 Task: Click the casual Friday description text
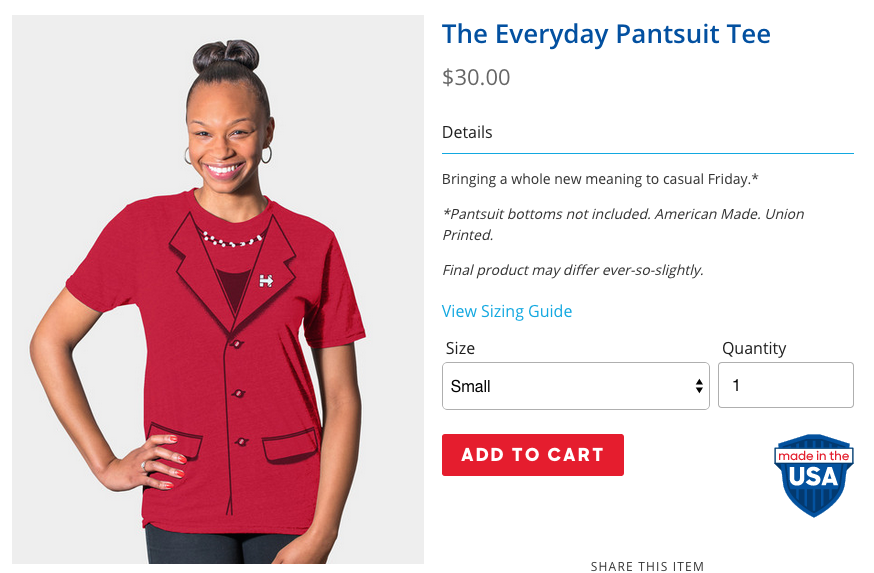pyautogui.click(x=600, y=179)
